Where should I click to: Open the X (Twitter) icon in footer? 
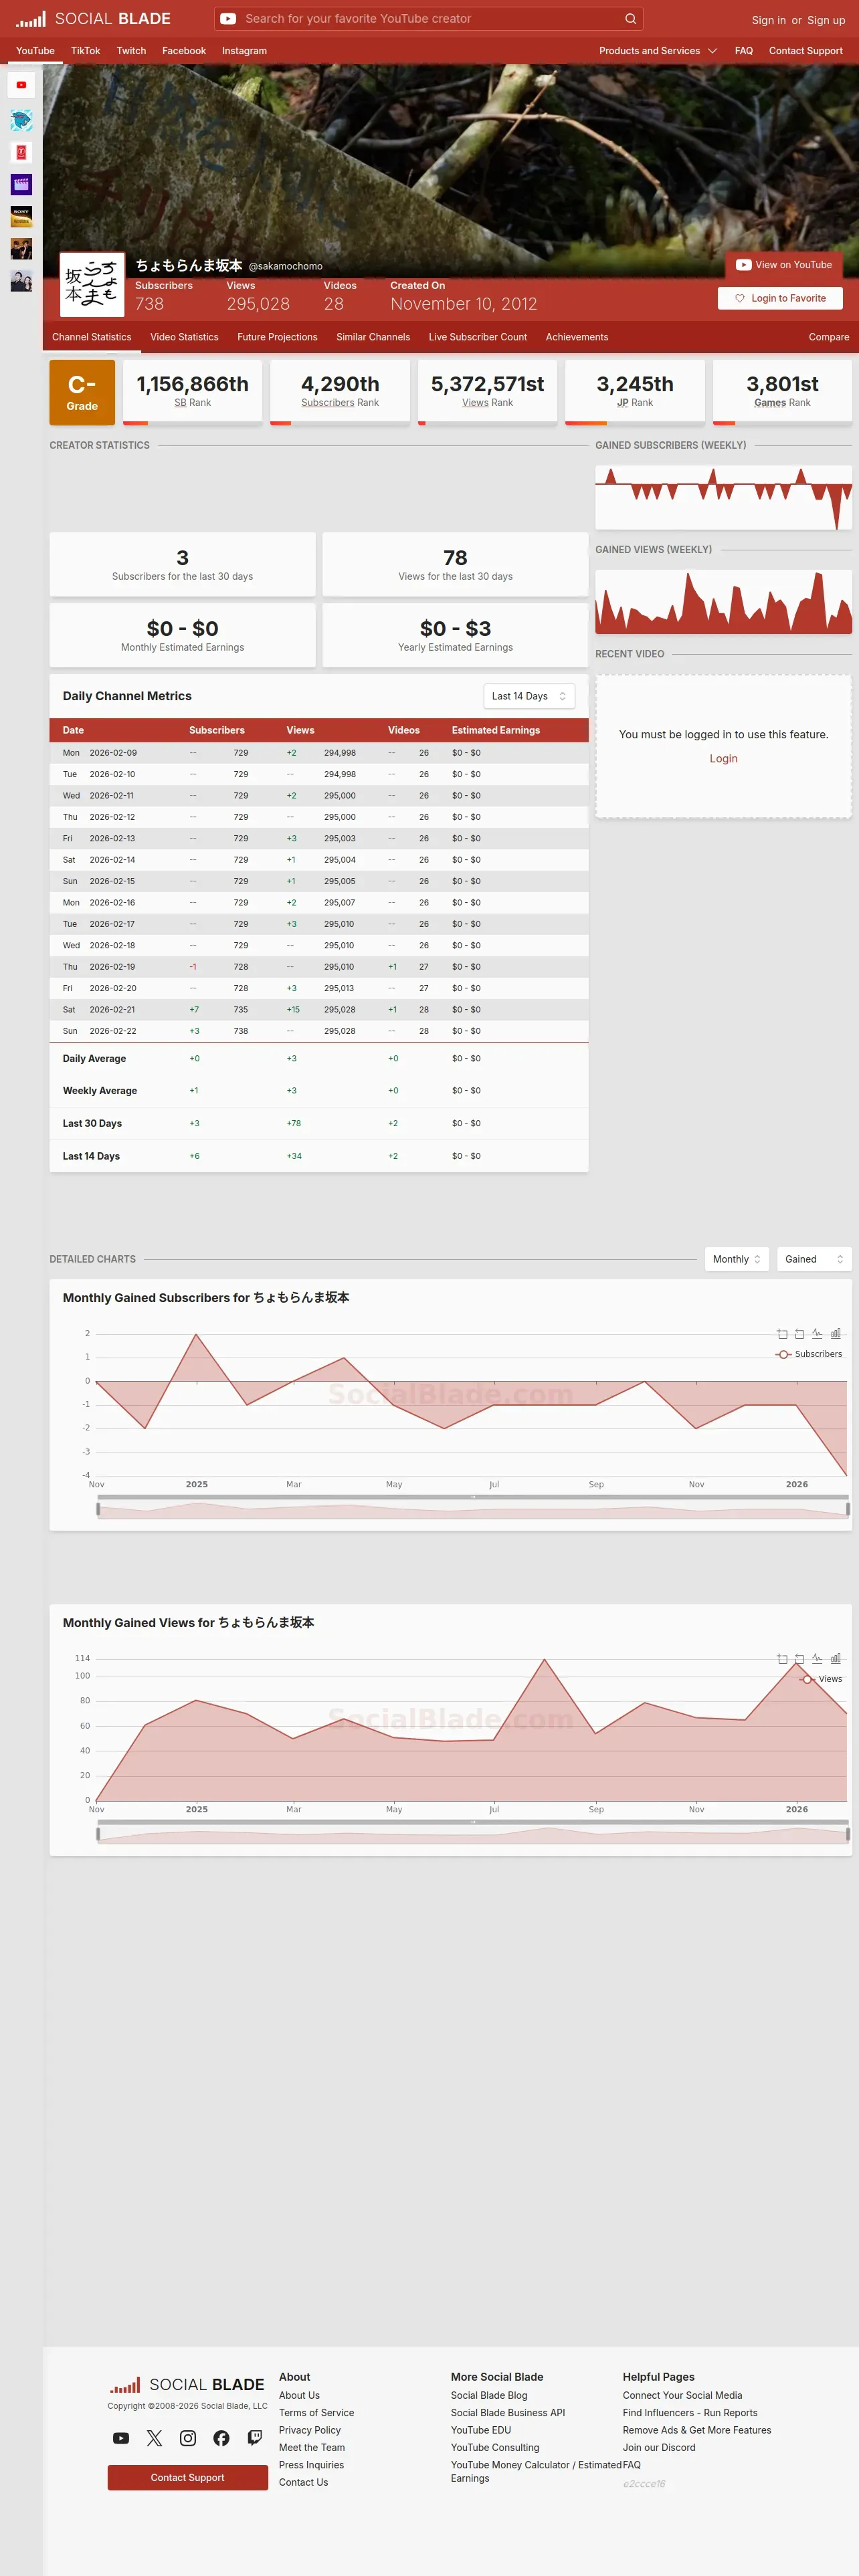pyautogui.click(x=154, y=2438)
